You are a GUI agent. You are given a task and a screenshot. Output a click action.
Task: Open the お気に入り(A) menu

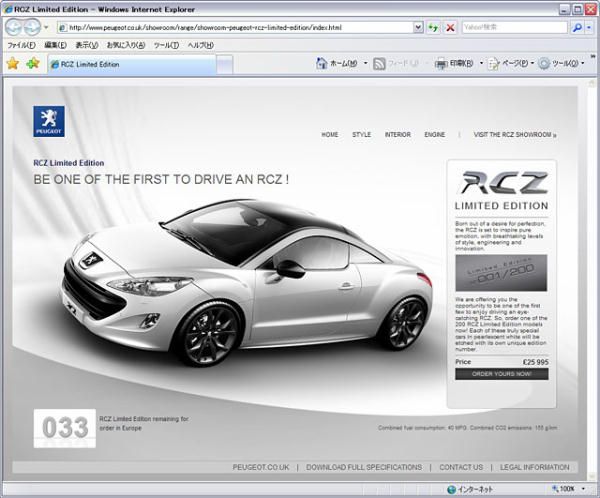[x=126, y=45]
